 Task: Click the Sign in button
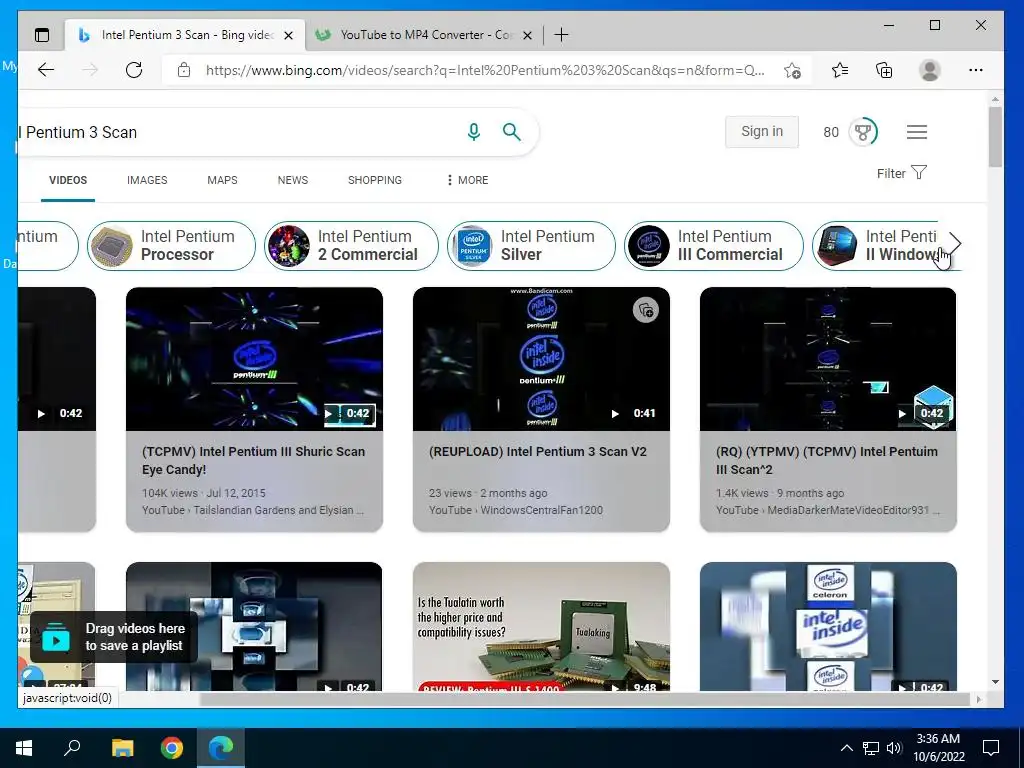coord(761,131)
